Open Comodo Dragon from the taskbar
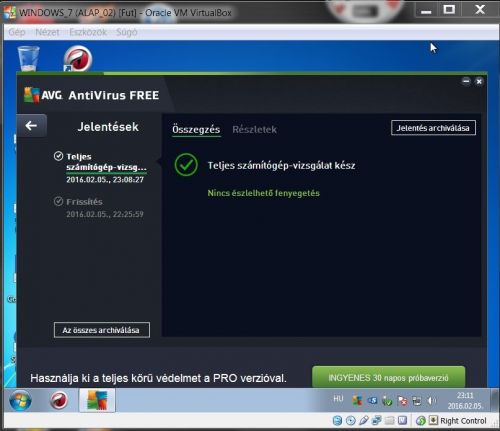 [59, 400]
